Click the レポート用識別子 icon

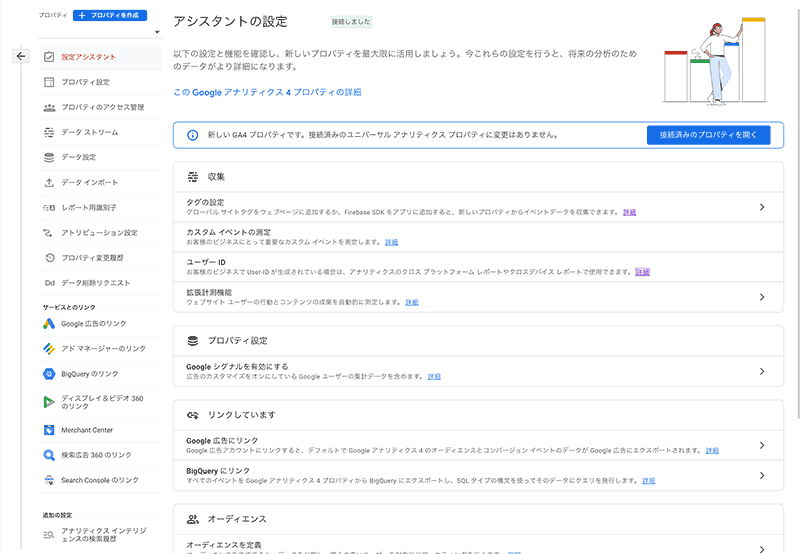pos(49,208)
